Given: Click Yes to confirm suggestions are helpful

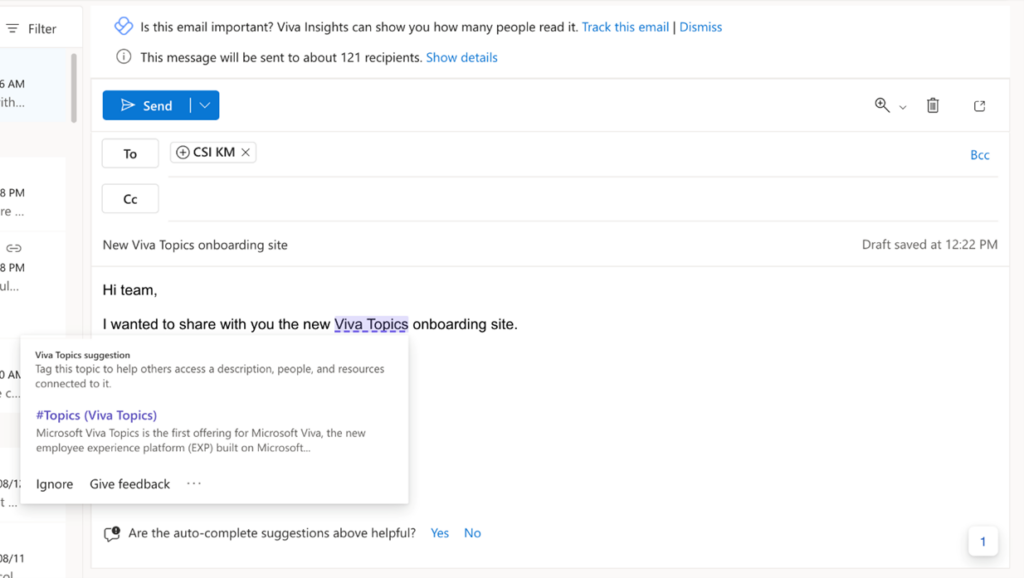Looking at the screenshot, I should coord(439,533).
